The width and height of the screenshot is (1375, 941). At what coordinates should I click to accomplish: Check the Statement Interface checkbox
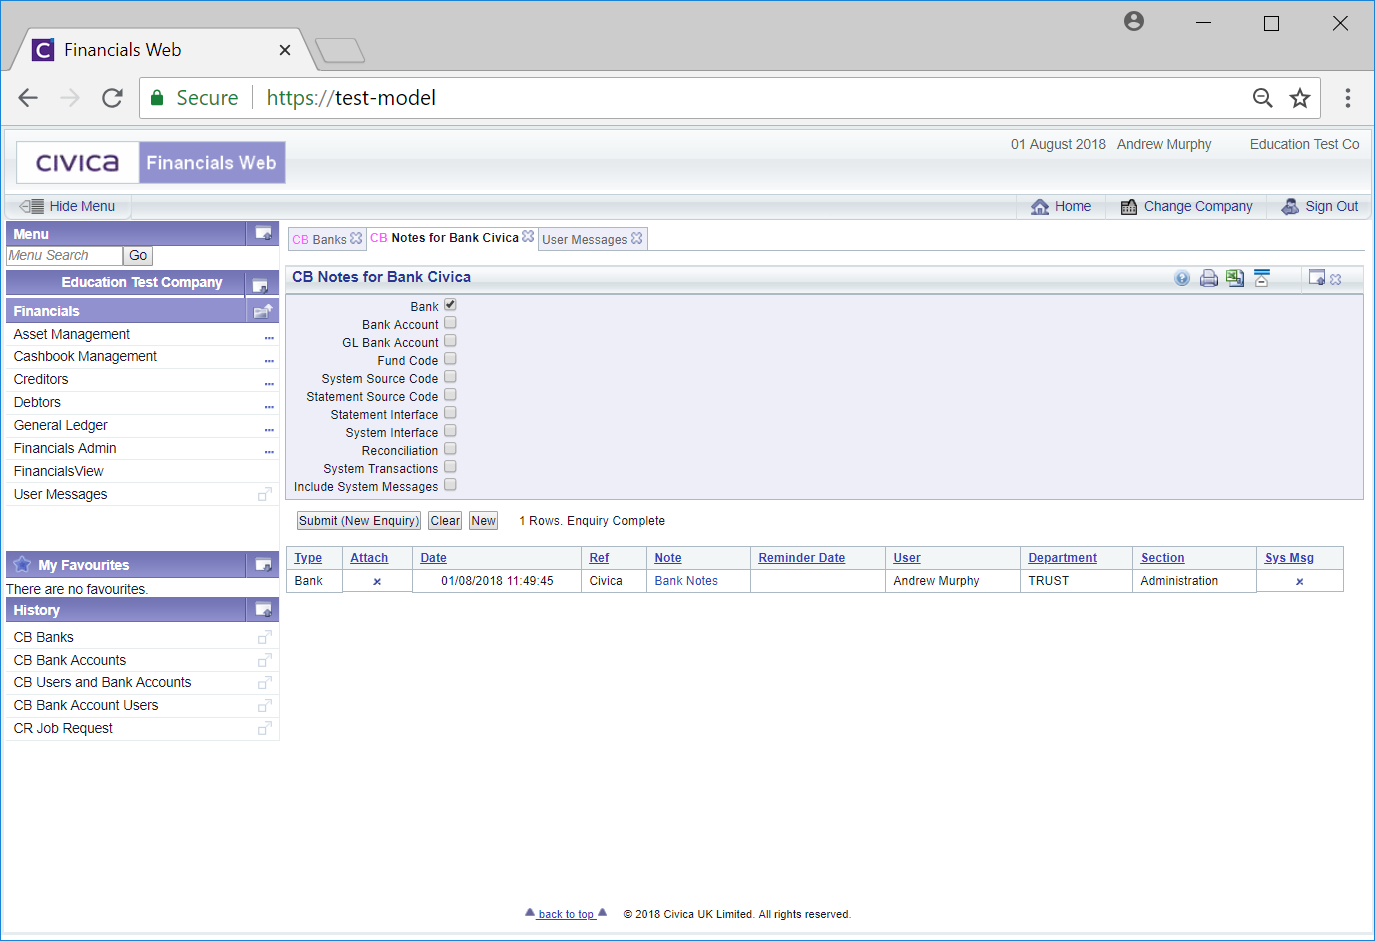click(x=450, y=413)
